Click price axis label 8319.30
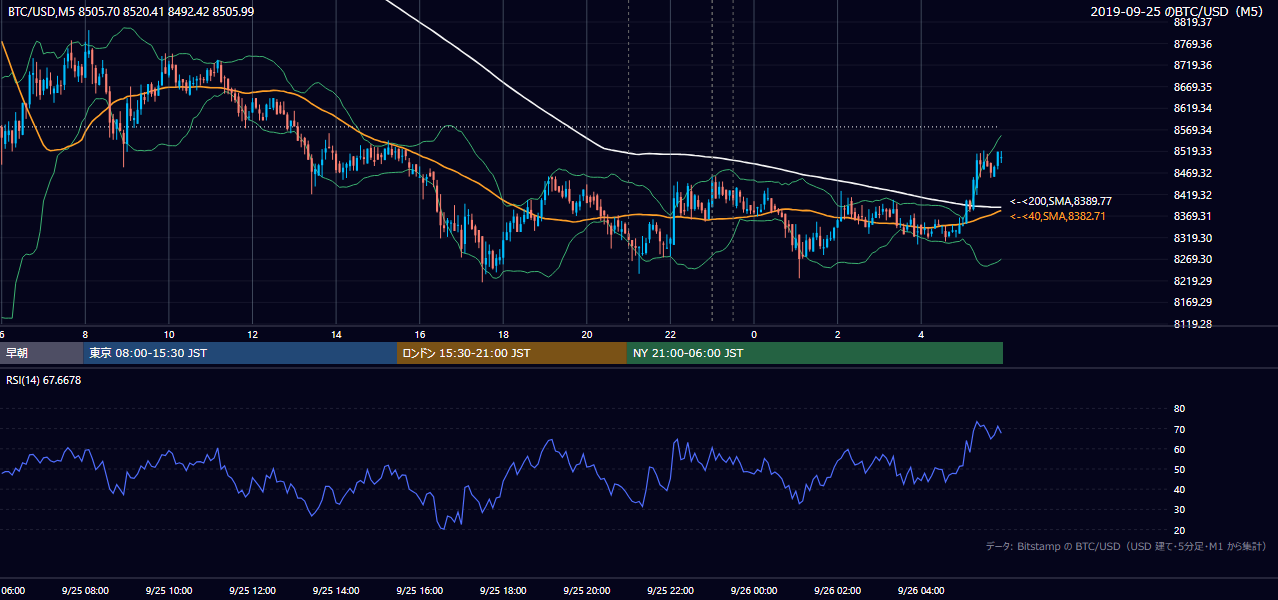This screenshot has height=600, width=1278. (1193, 238)
